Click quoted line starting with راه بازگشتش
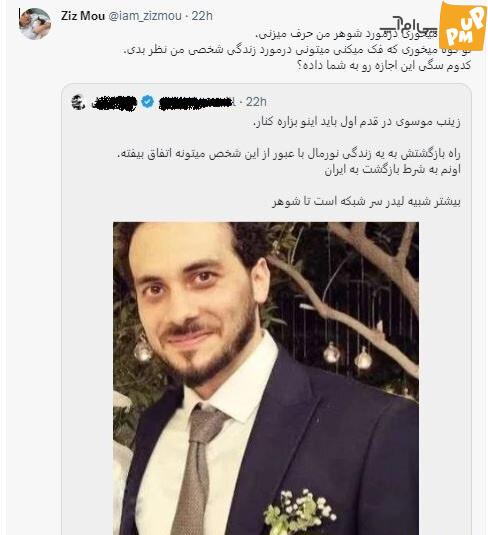Viewport: 488px width, 535px height. pyautogui.click(x=289, y=154)
